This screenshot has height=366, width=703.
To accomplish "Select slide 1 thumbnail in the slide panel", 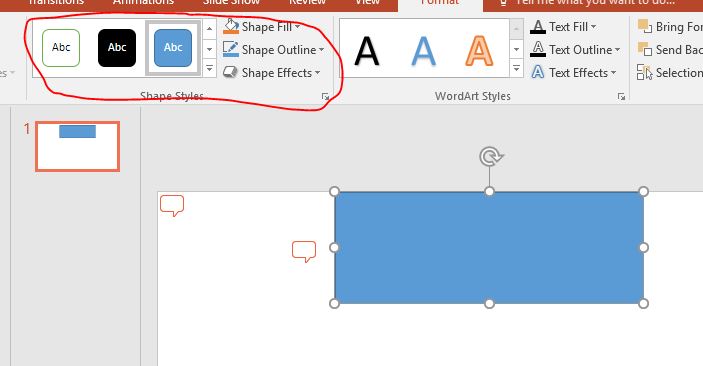I will pyautogui.click(x=78, y=147).
